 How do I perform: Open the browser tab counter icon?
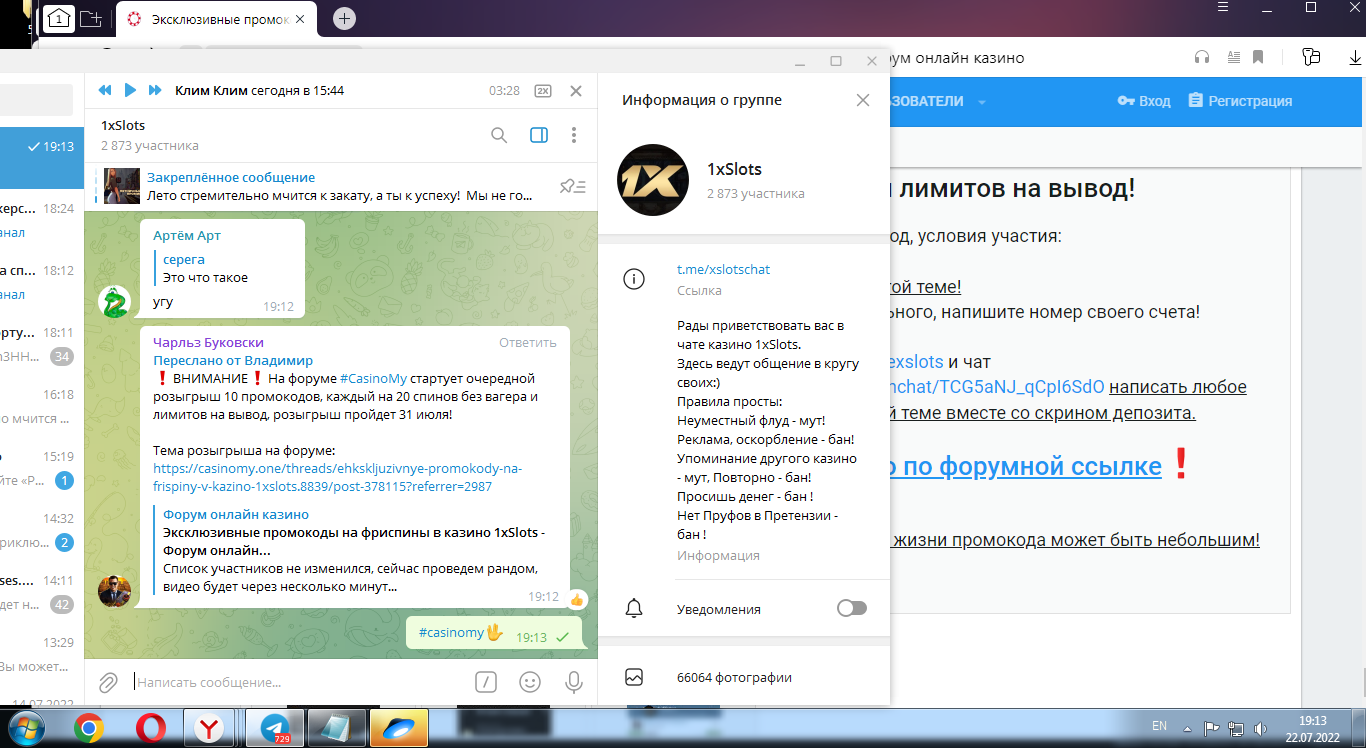tap(59, 18)
